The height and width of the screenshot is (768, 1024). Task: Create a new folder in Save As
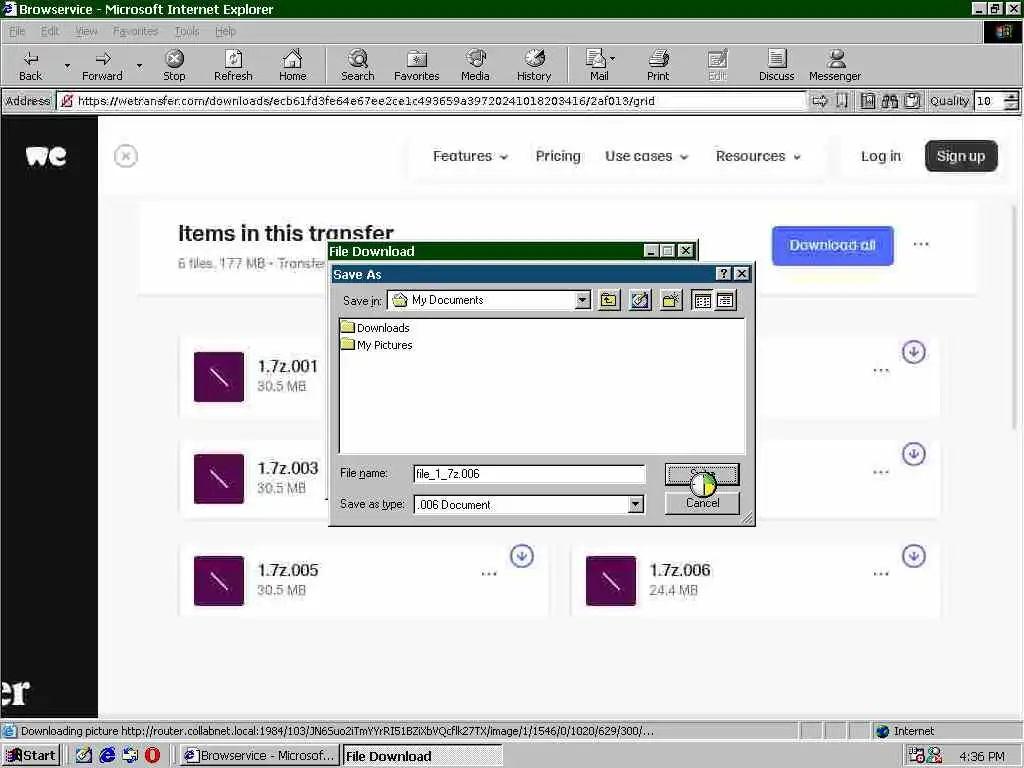[x=671, y=300]
